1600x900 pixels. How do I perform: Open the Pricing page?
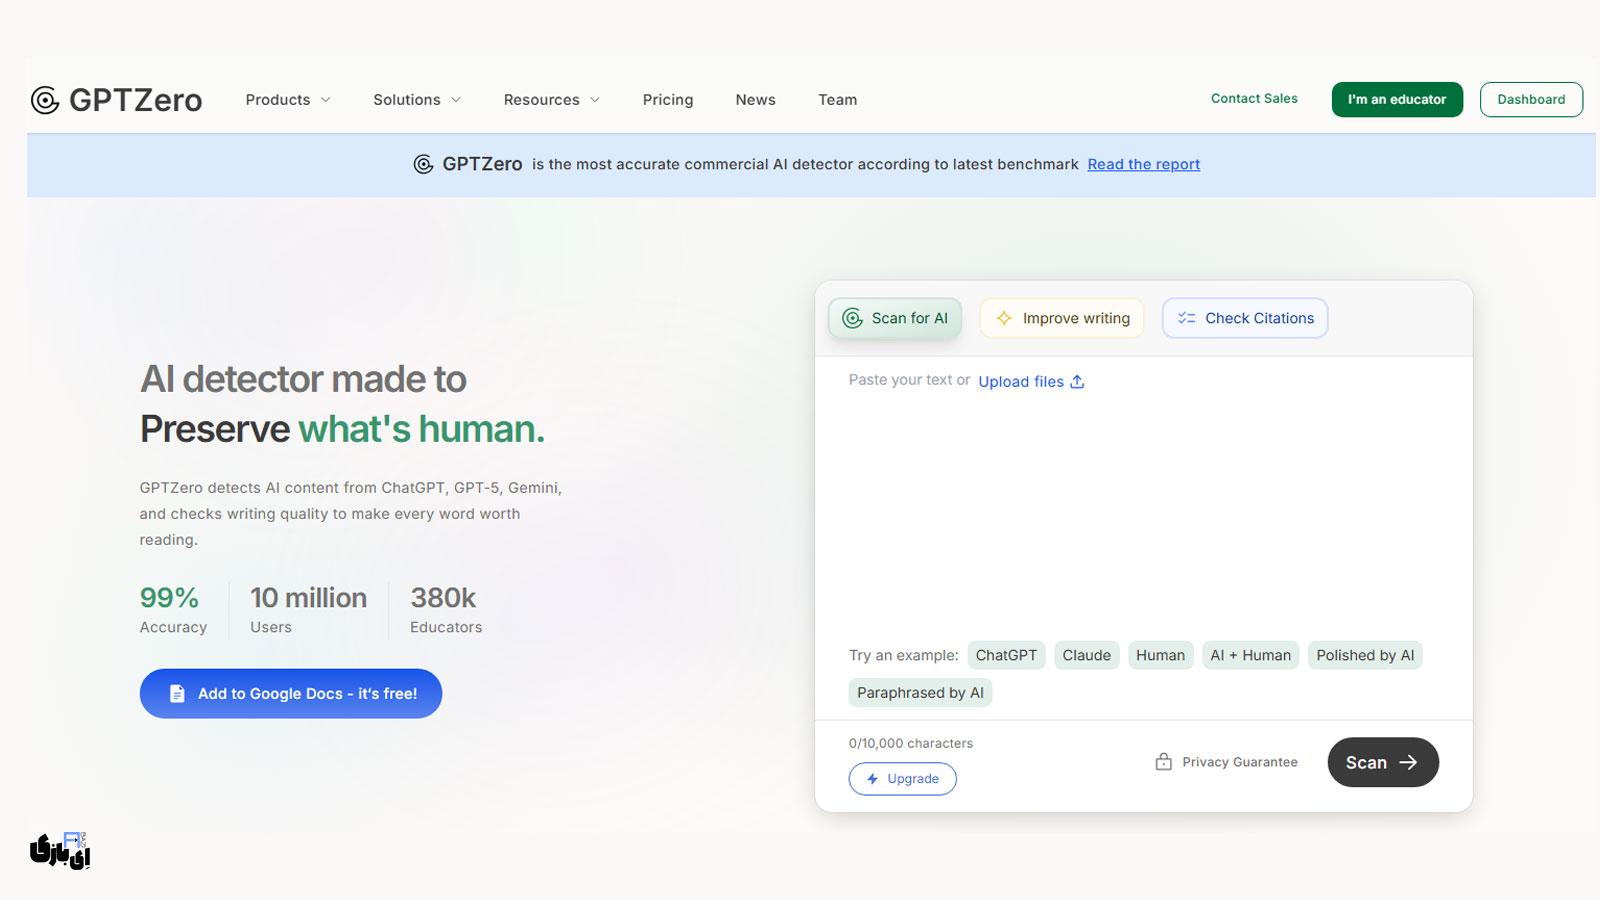667,99
